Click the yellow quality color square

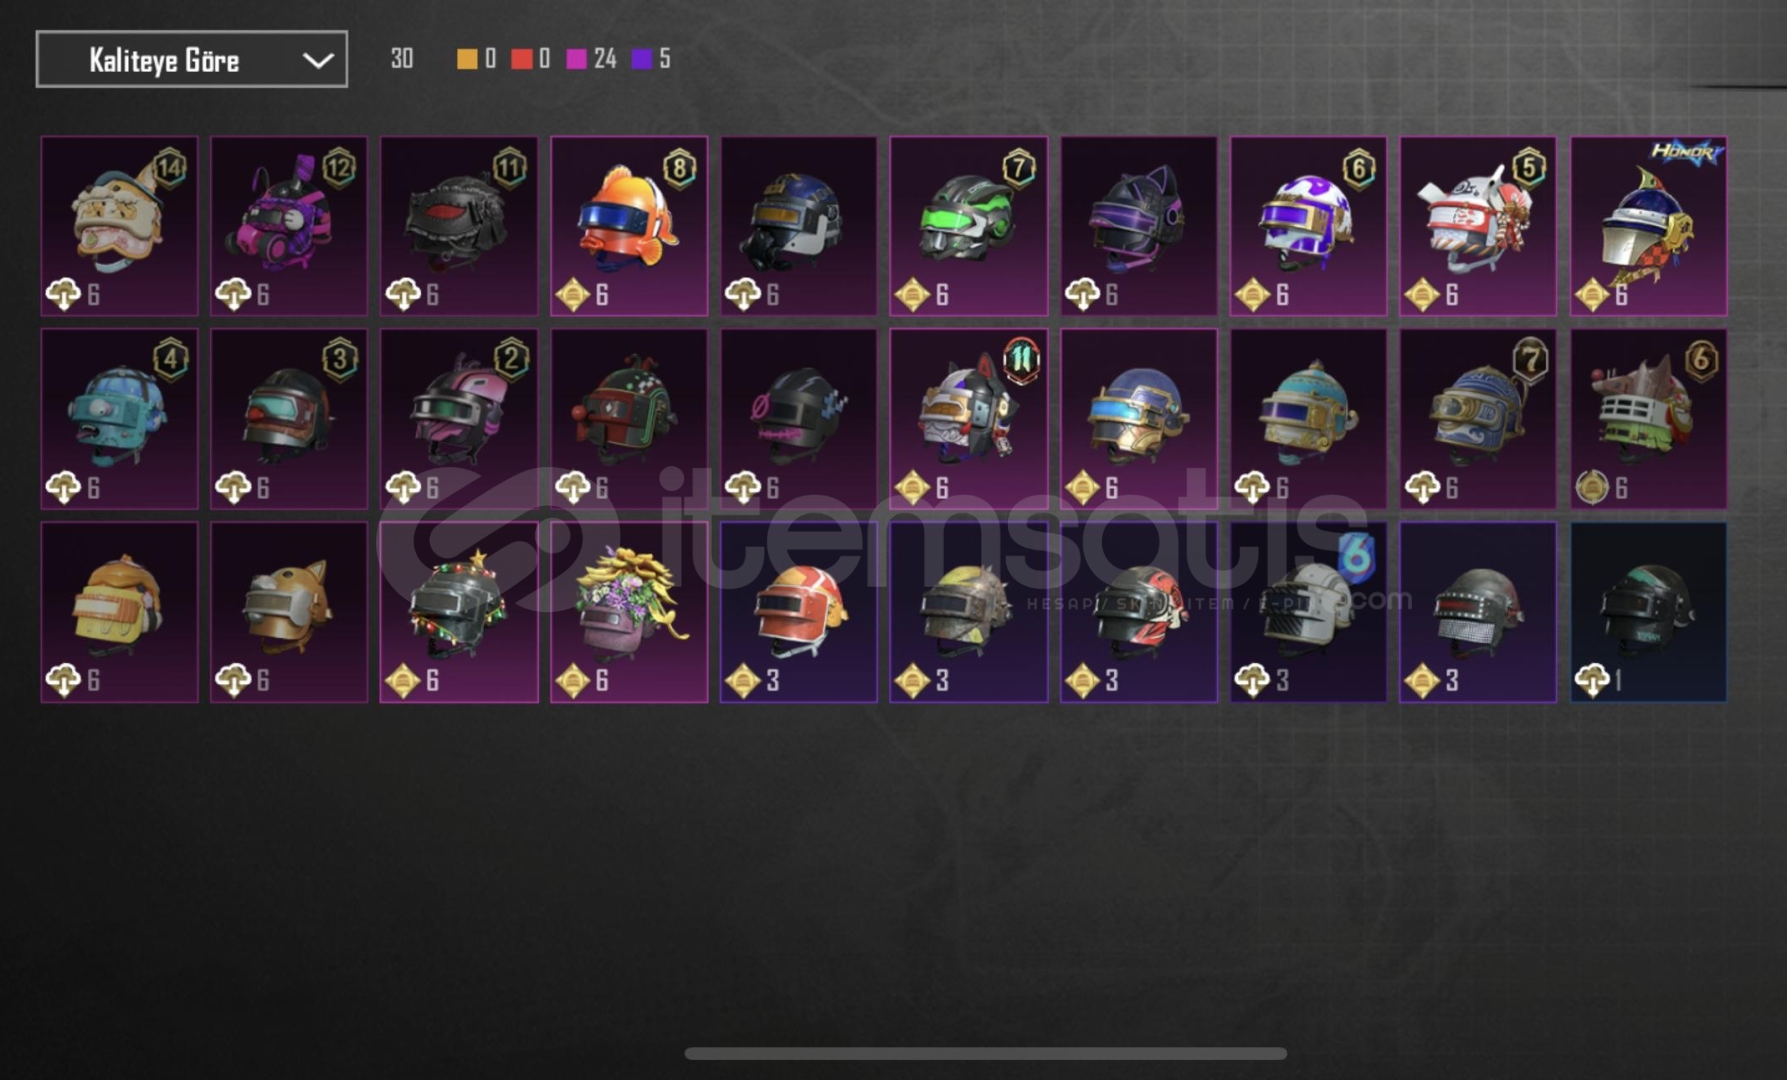click(x=467, y=59)
